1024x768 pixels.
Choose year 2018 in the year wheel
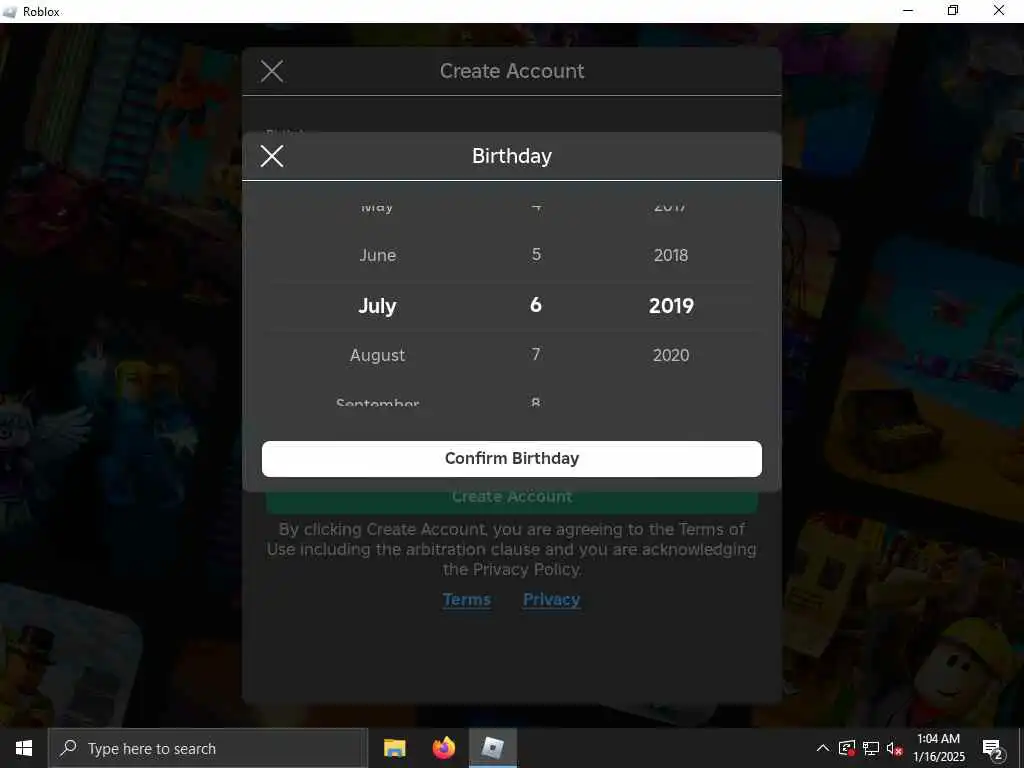[671, 255]
